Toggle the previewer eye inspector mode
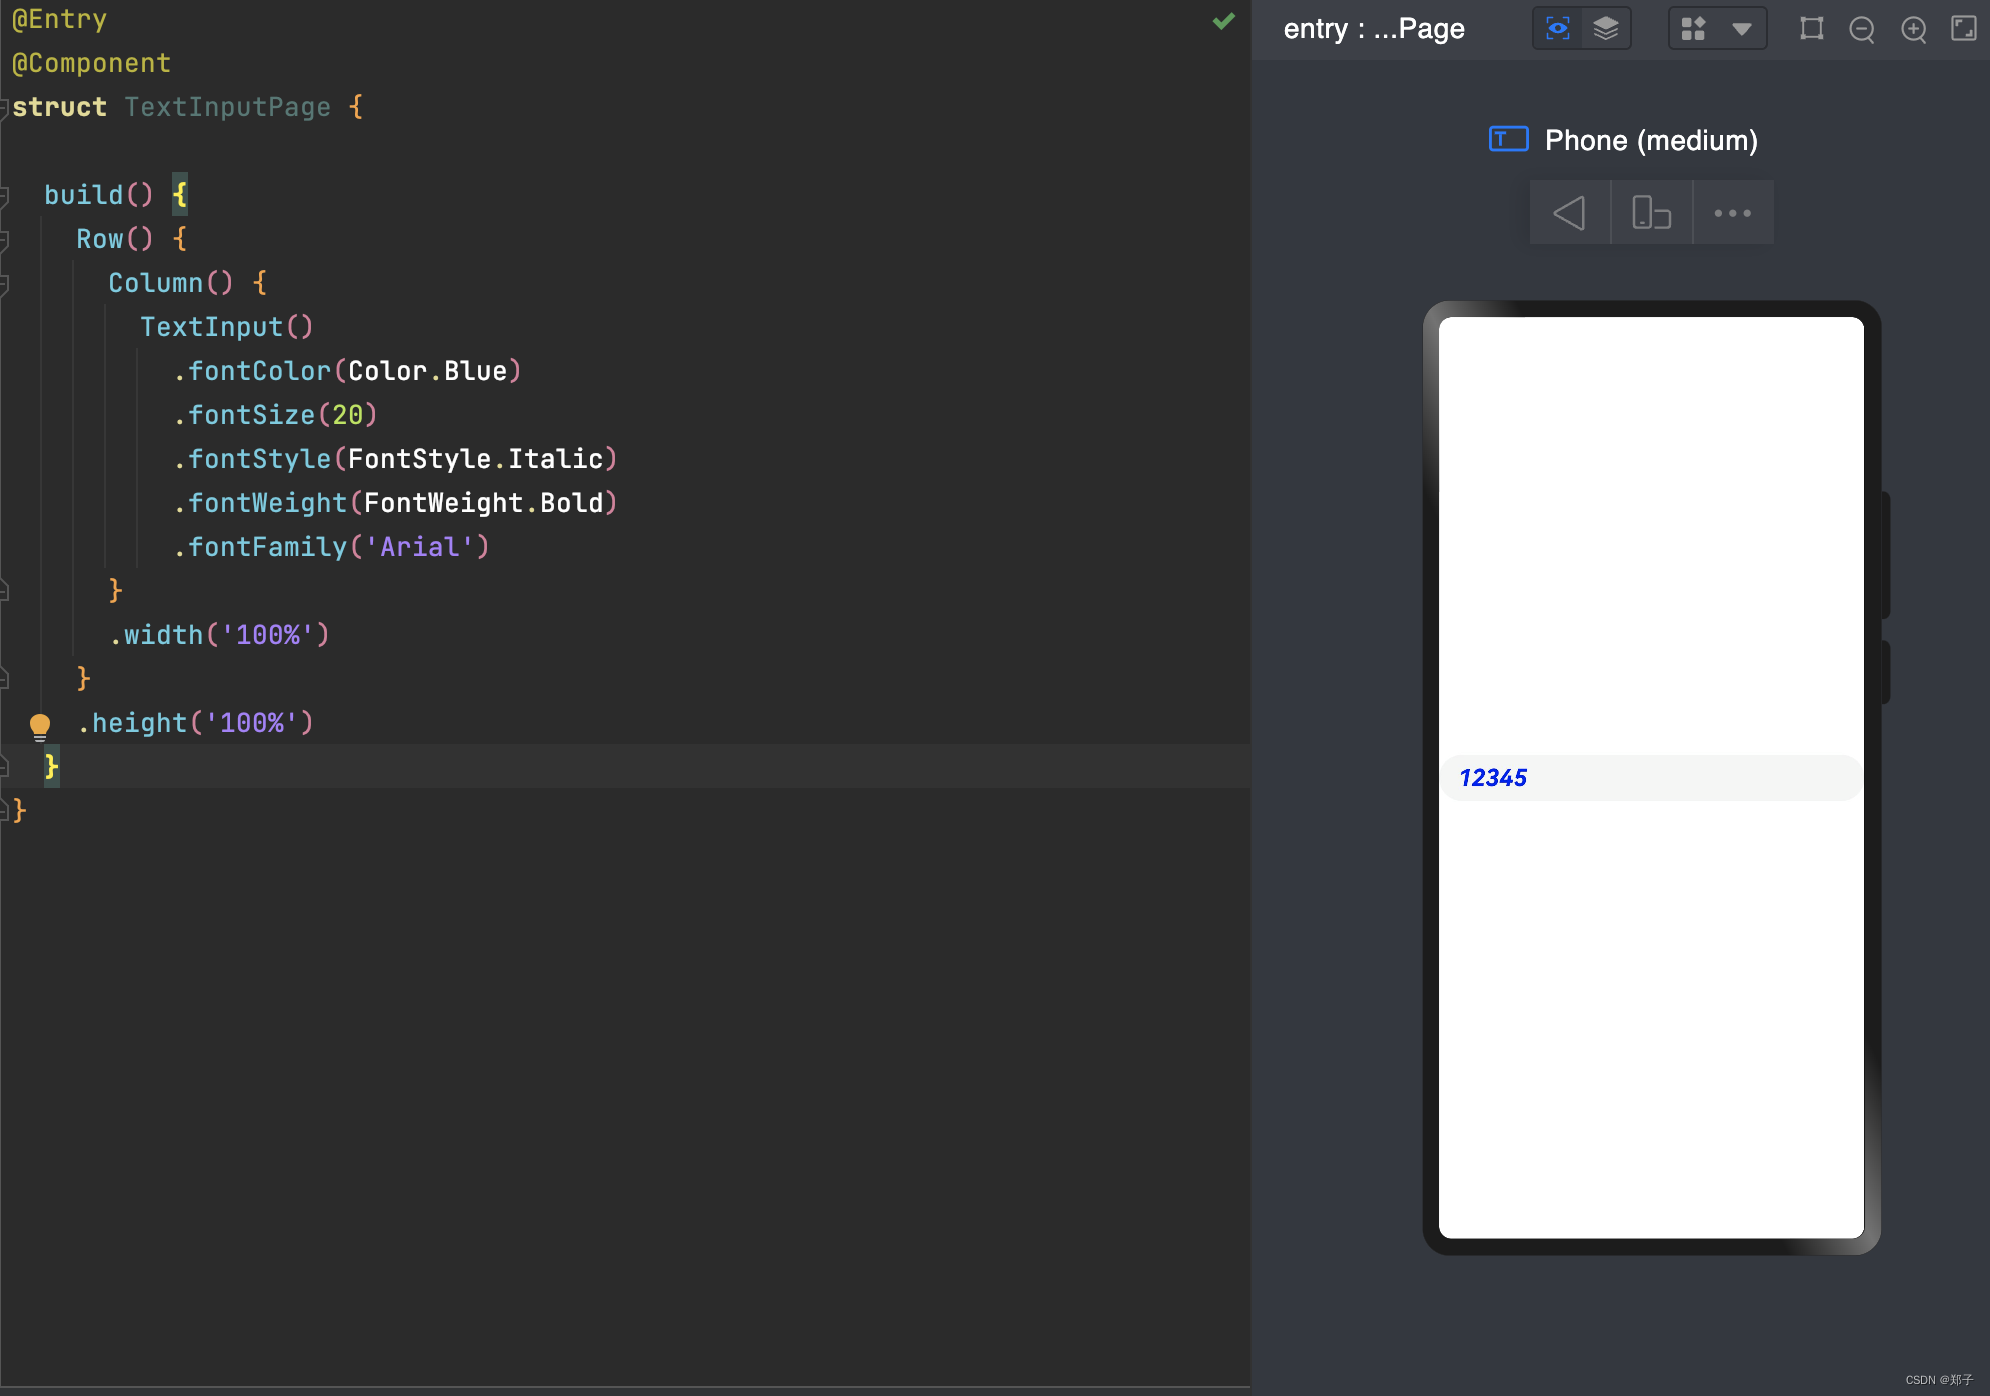1990x1396 pixels. click(x=1557, y=29)
